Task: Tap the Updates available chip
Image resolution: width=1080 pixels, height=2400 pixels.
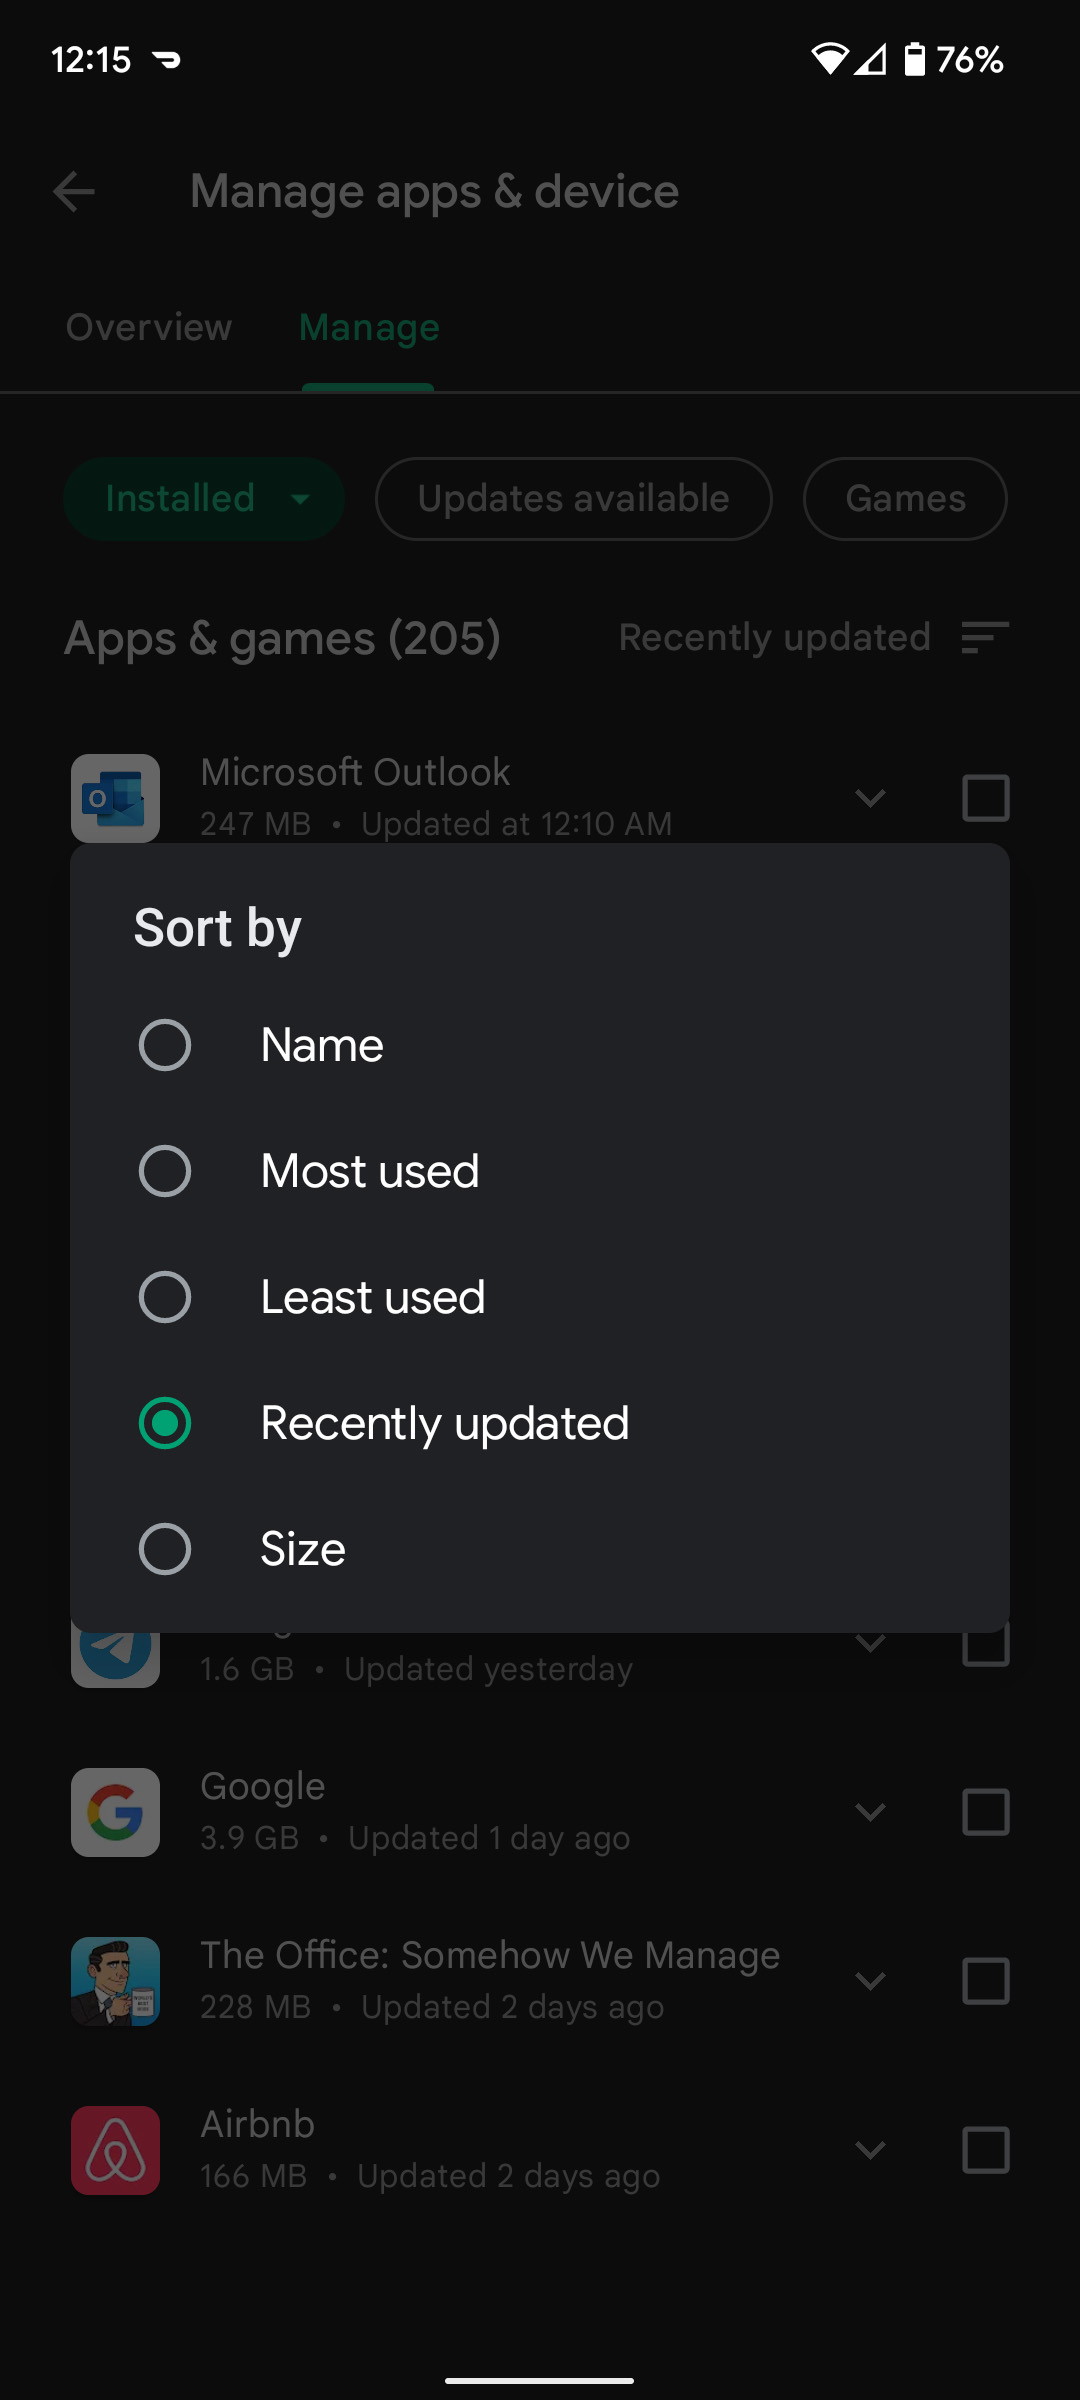Action: tap(573, 499)
